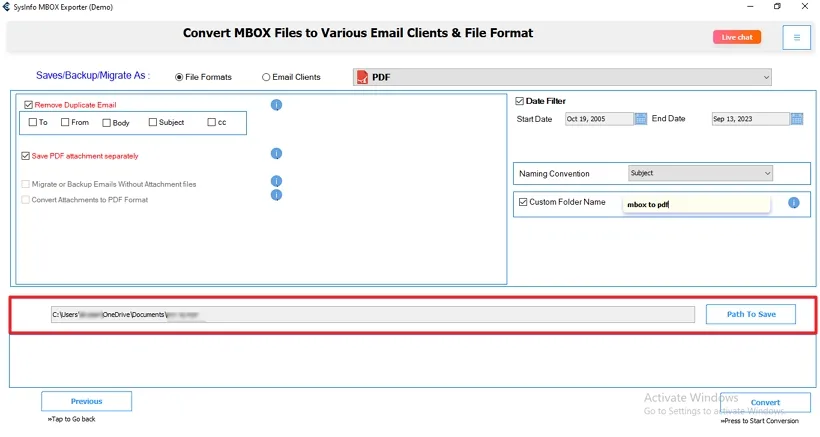Screen dimensions: 820x437
Task: Click '»Tap to Go back' hint text
Action: coord(71,419)
